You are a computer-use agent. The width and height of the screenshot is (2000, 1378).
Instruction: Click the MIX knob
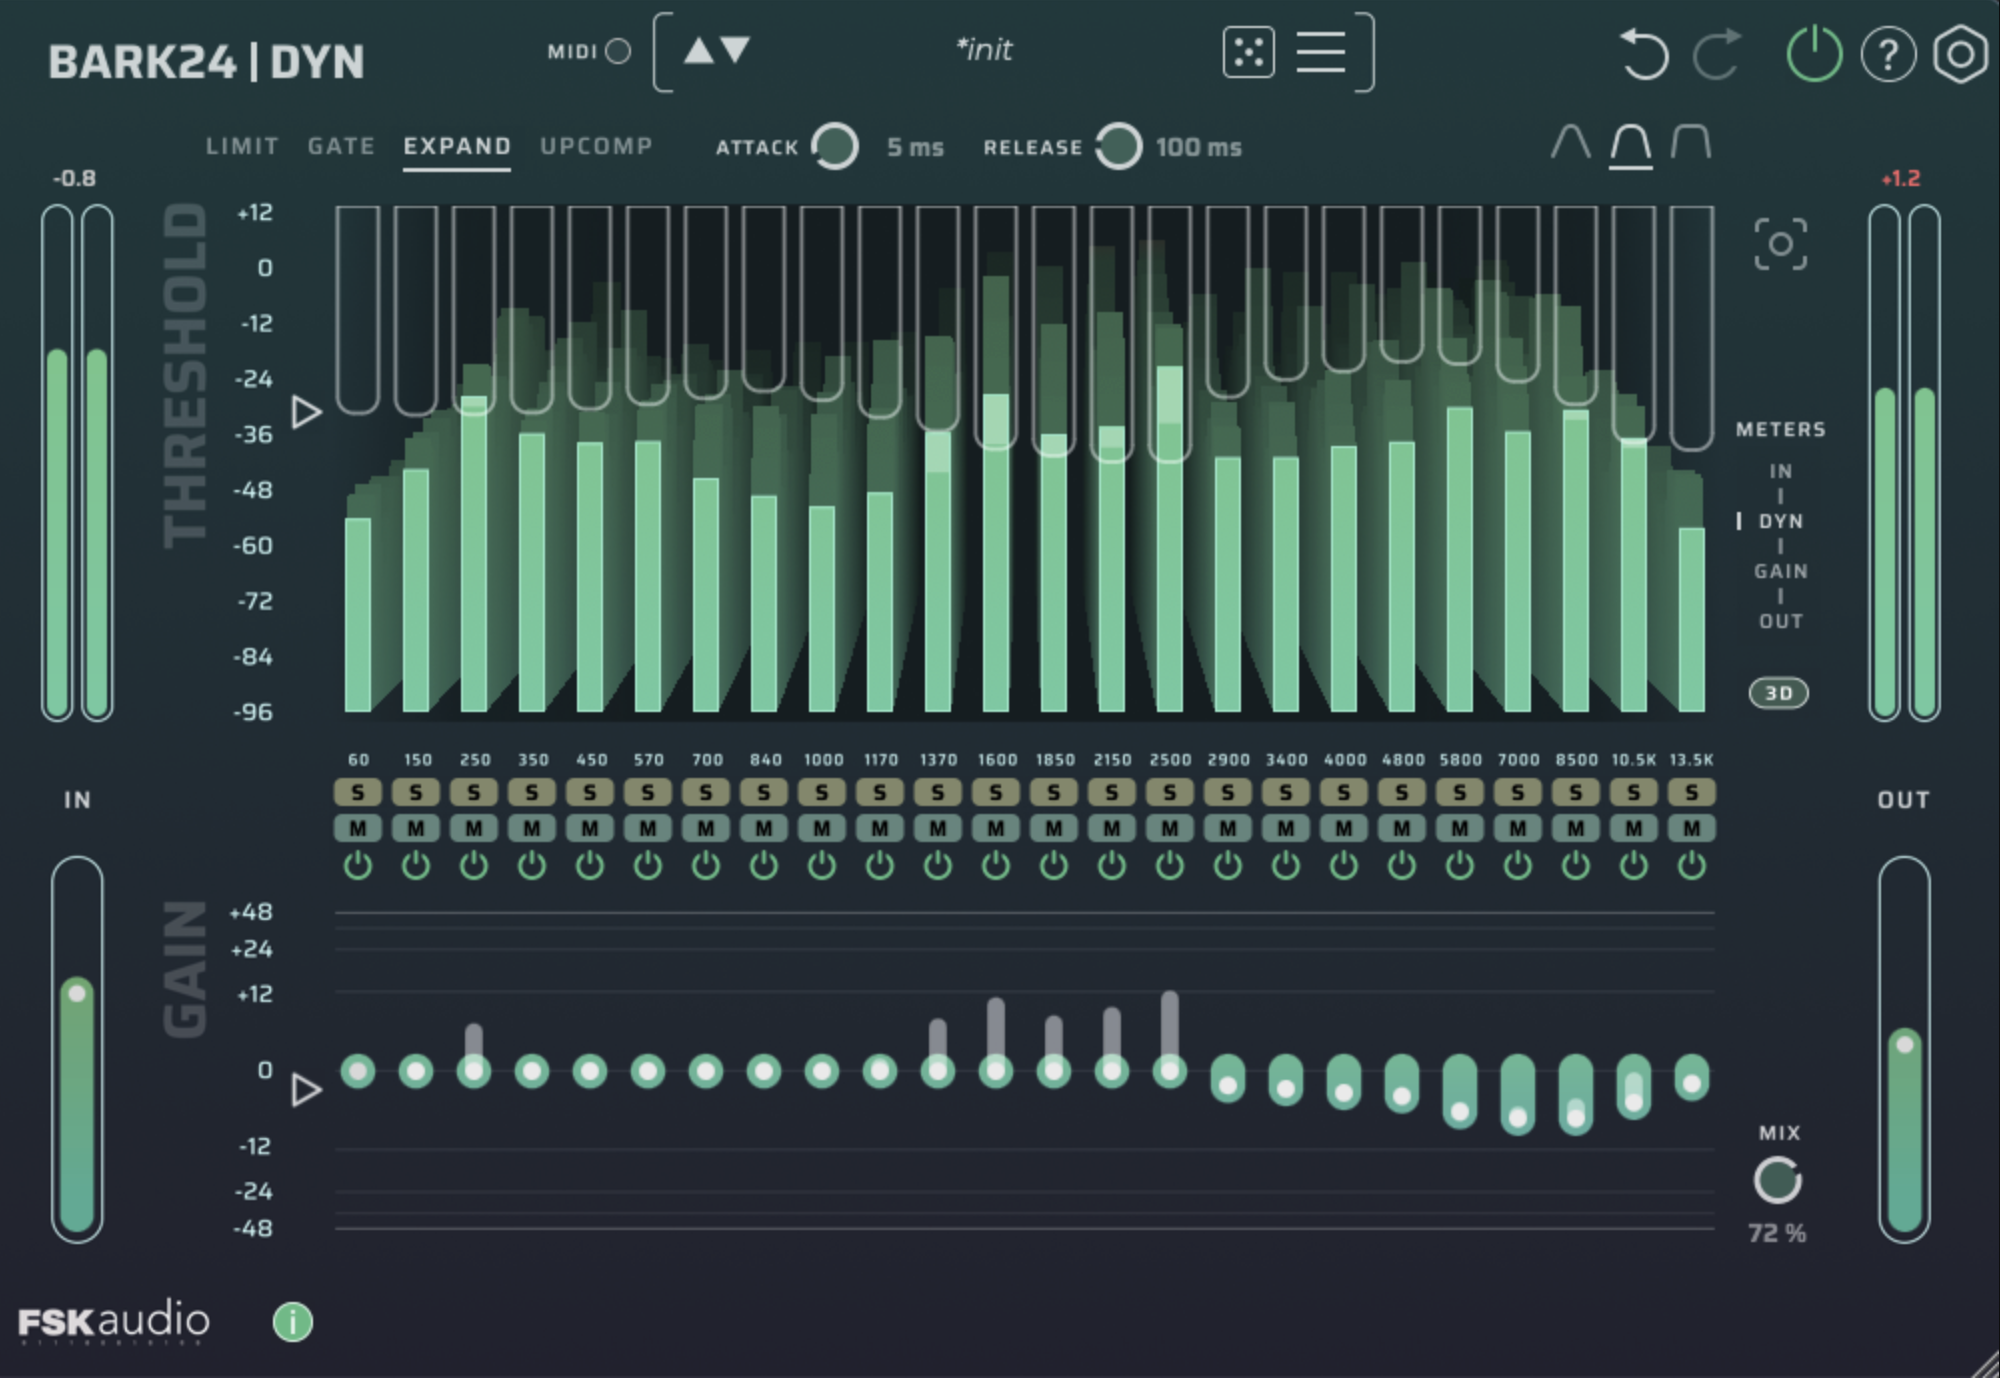click(x=1777, y=1181)
